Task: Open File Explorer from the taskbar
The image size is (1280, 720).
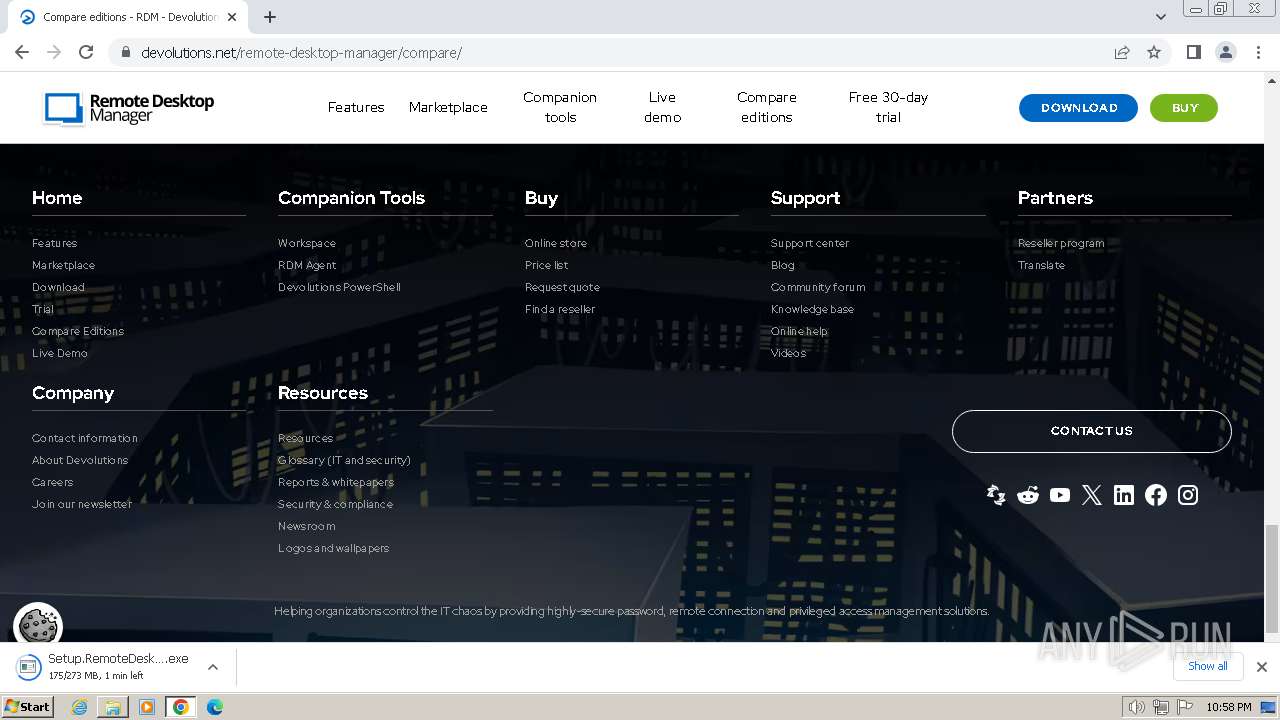Action: point(113,707)
